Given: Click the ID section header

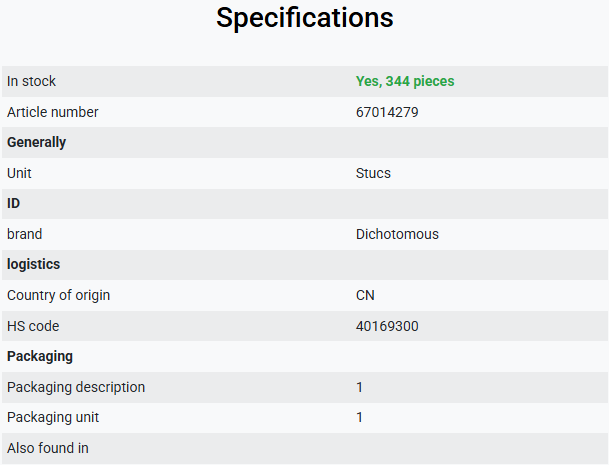Looking at the screenshot, I should coord(13,204).
